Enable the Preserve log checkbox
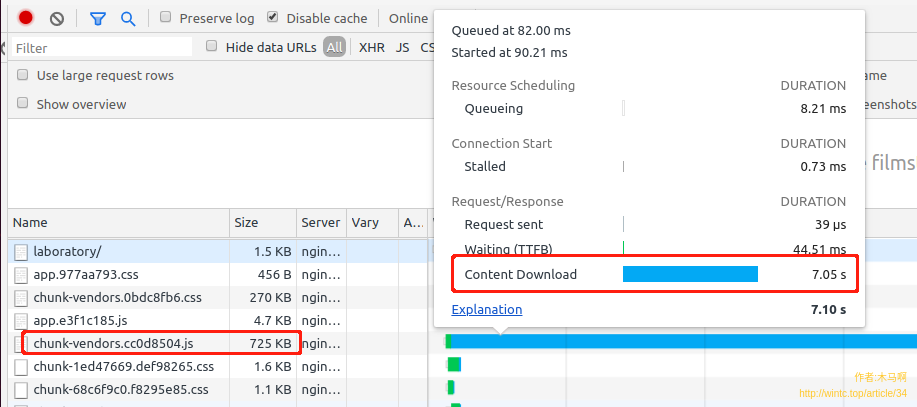The height and width of the screenshot is (407, 917). tap(165, 18)
